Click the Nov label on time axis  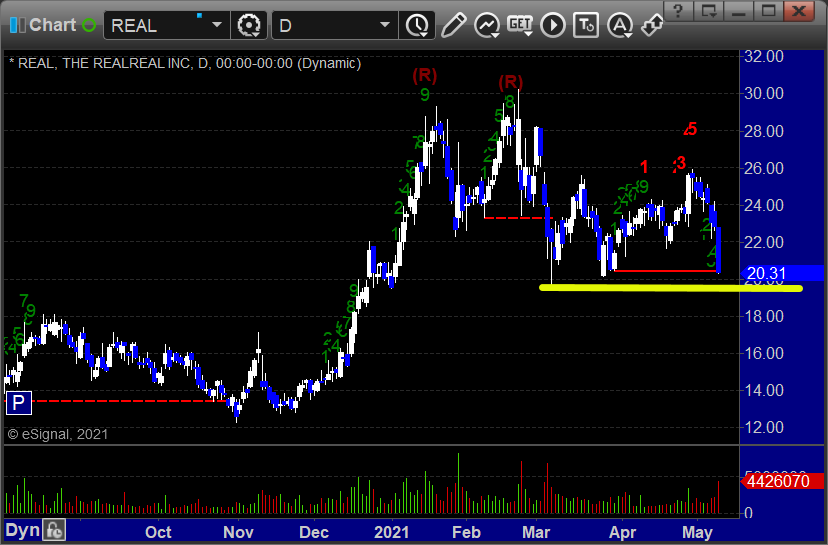238,532
